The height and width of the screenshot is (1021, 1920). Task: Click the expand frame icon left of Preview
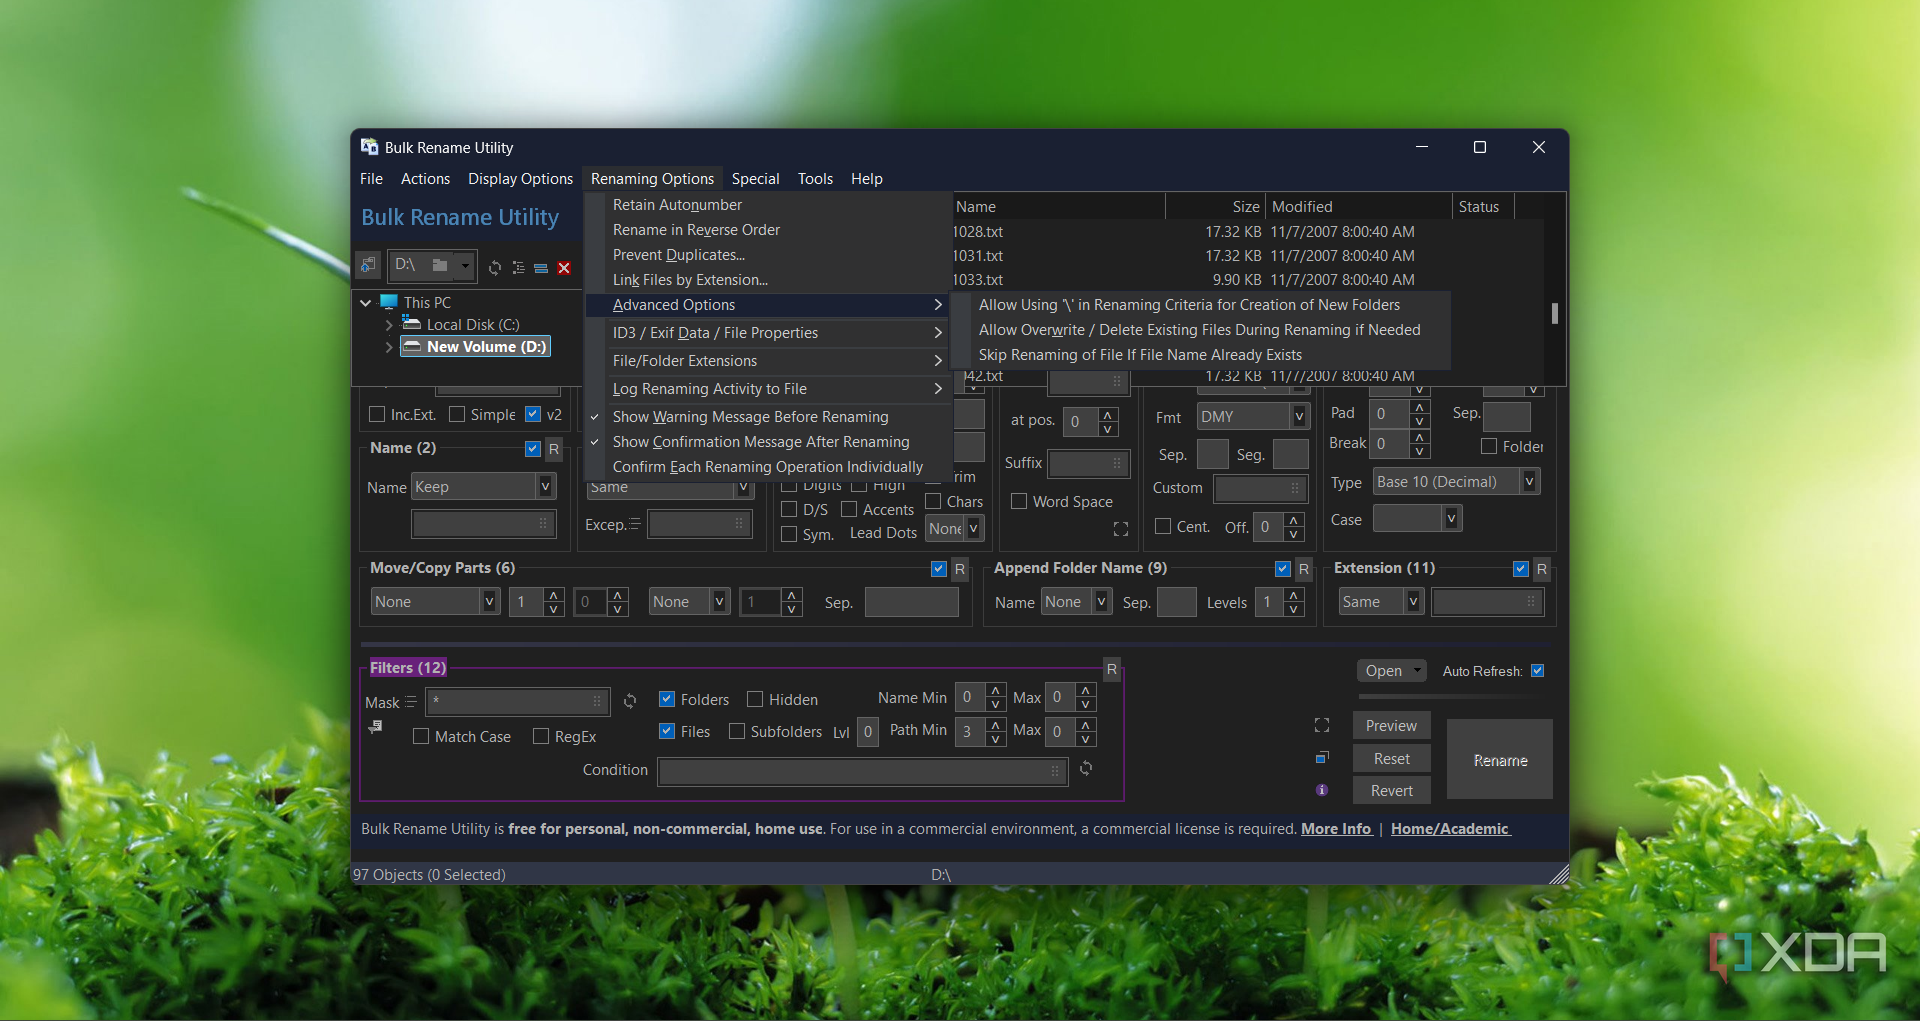pos(1322,725)
